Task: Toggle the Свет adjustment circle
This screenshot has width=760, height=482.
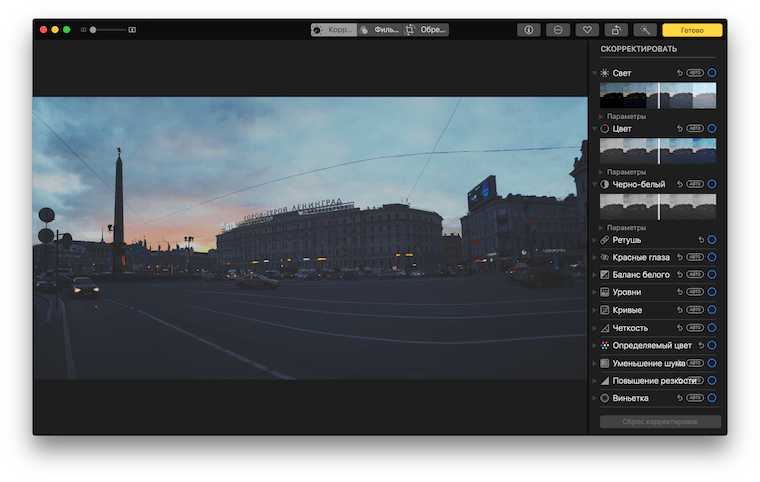Action: [x=712, y=73]
